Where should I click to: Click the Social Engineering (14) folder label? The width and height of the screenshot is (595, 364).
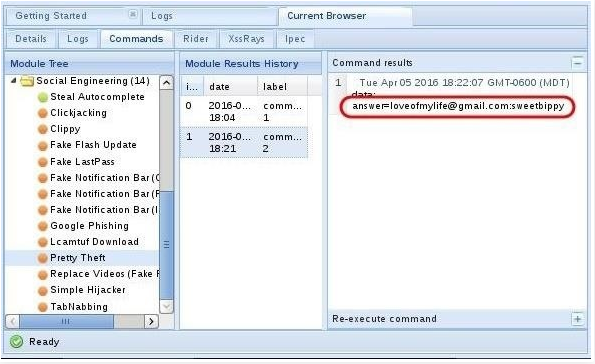(93, 81)
